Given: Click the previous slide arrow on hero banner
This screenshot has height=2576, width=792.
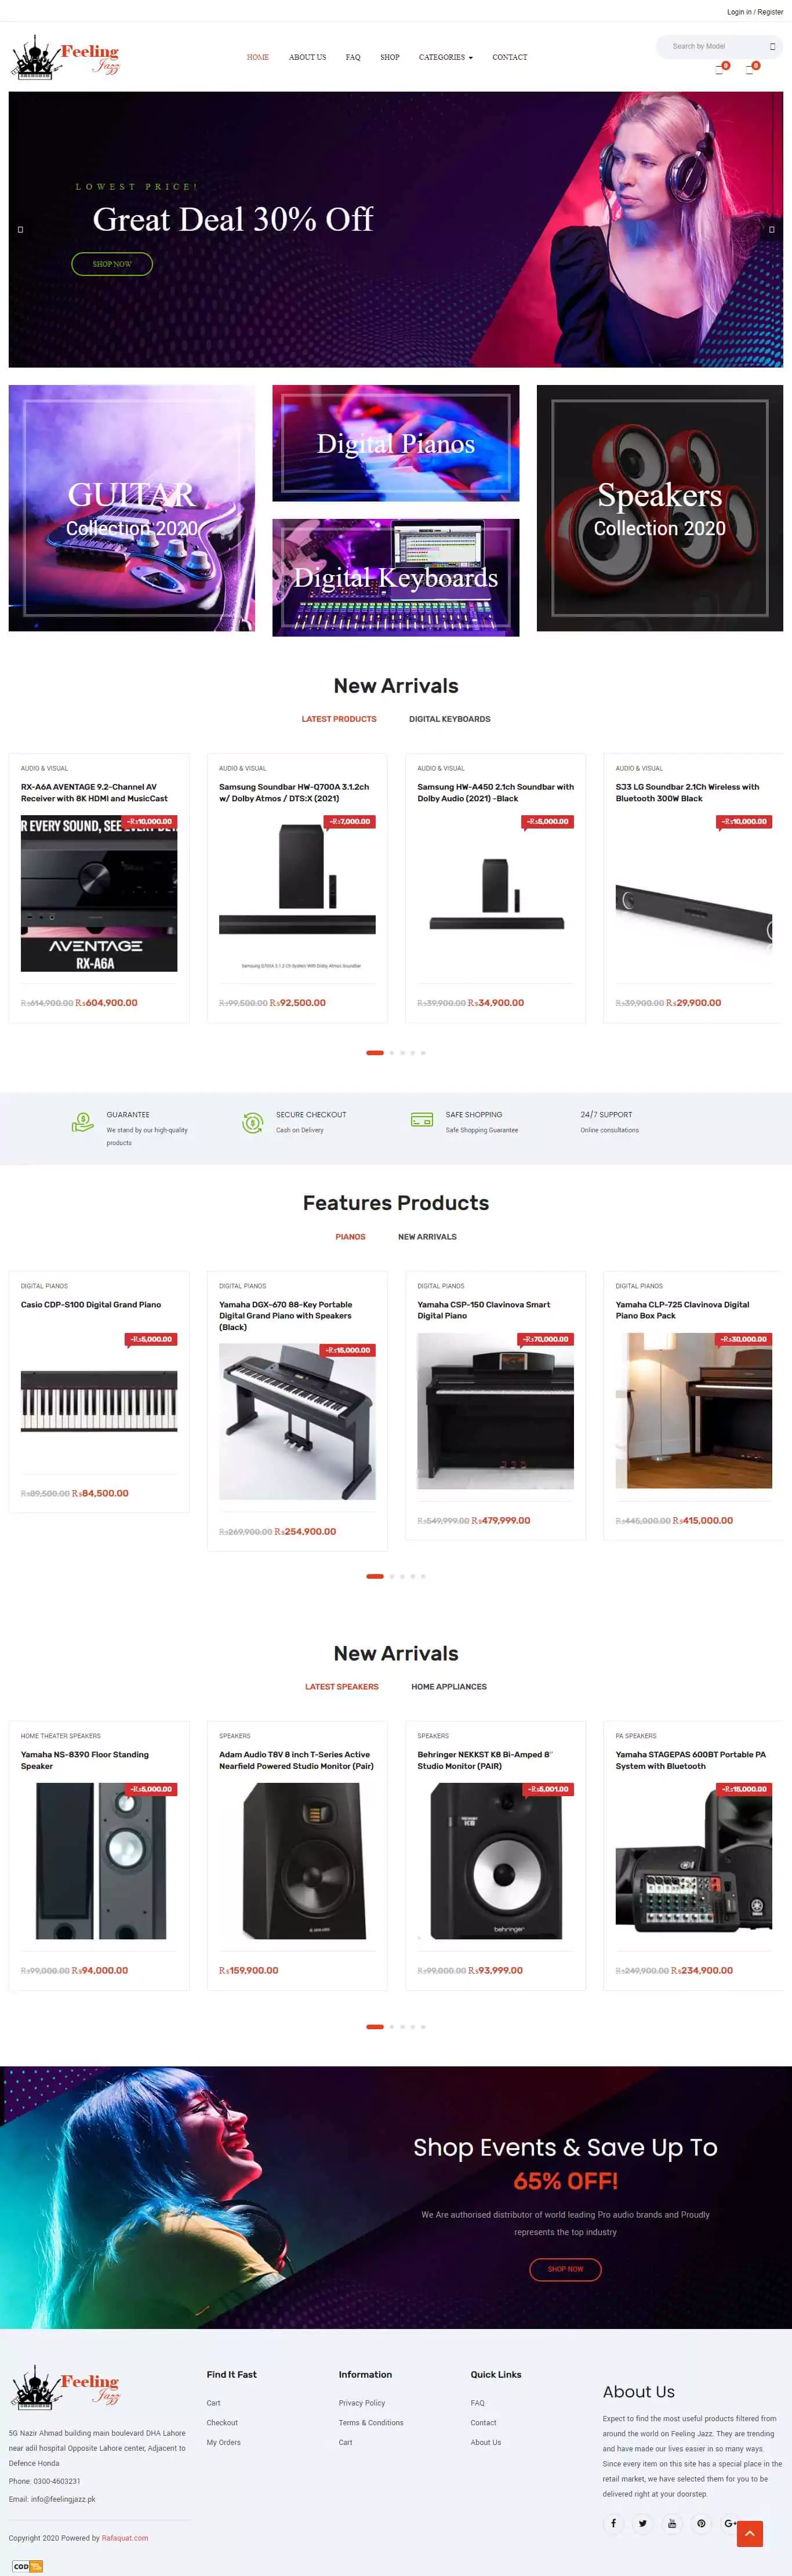Looking at the screenshot, I should [20, 229].
